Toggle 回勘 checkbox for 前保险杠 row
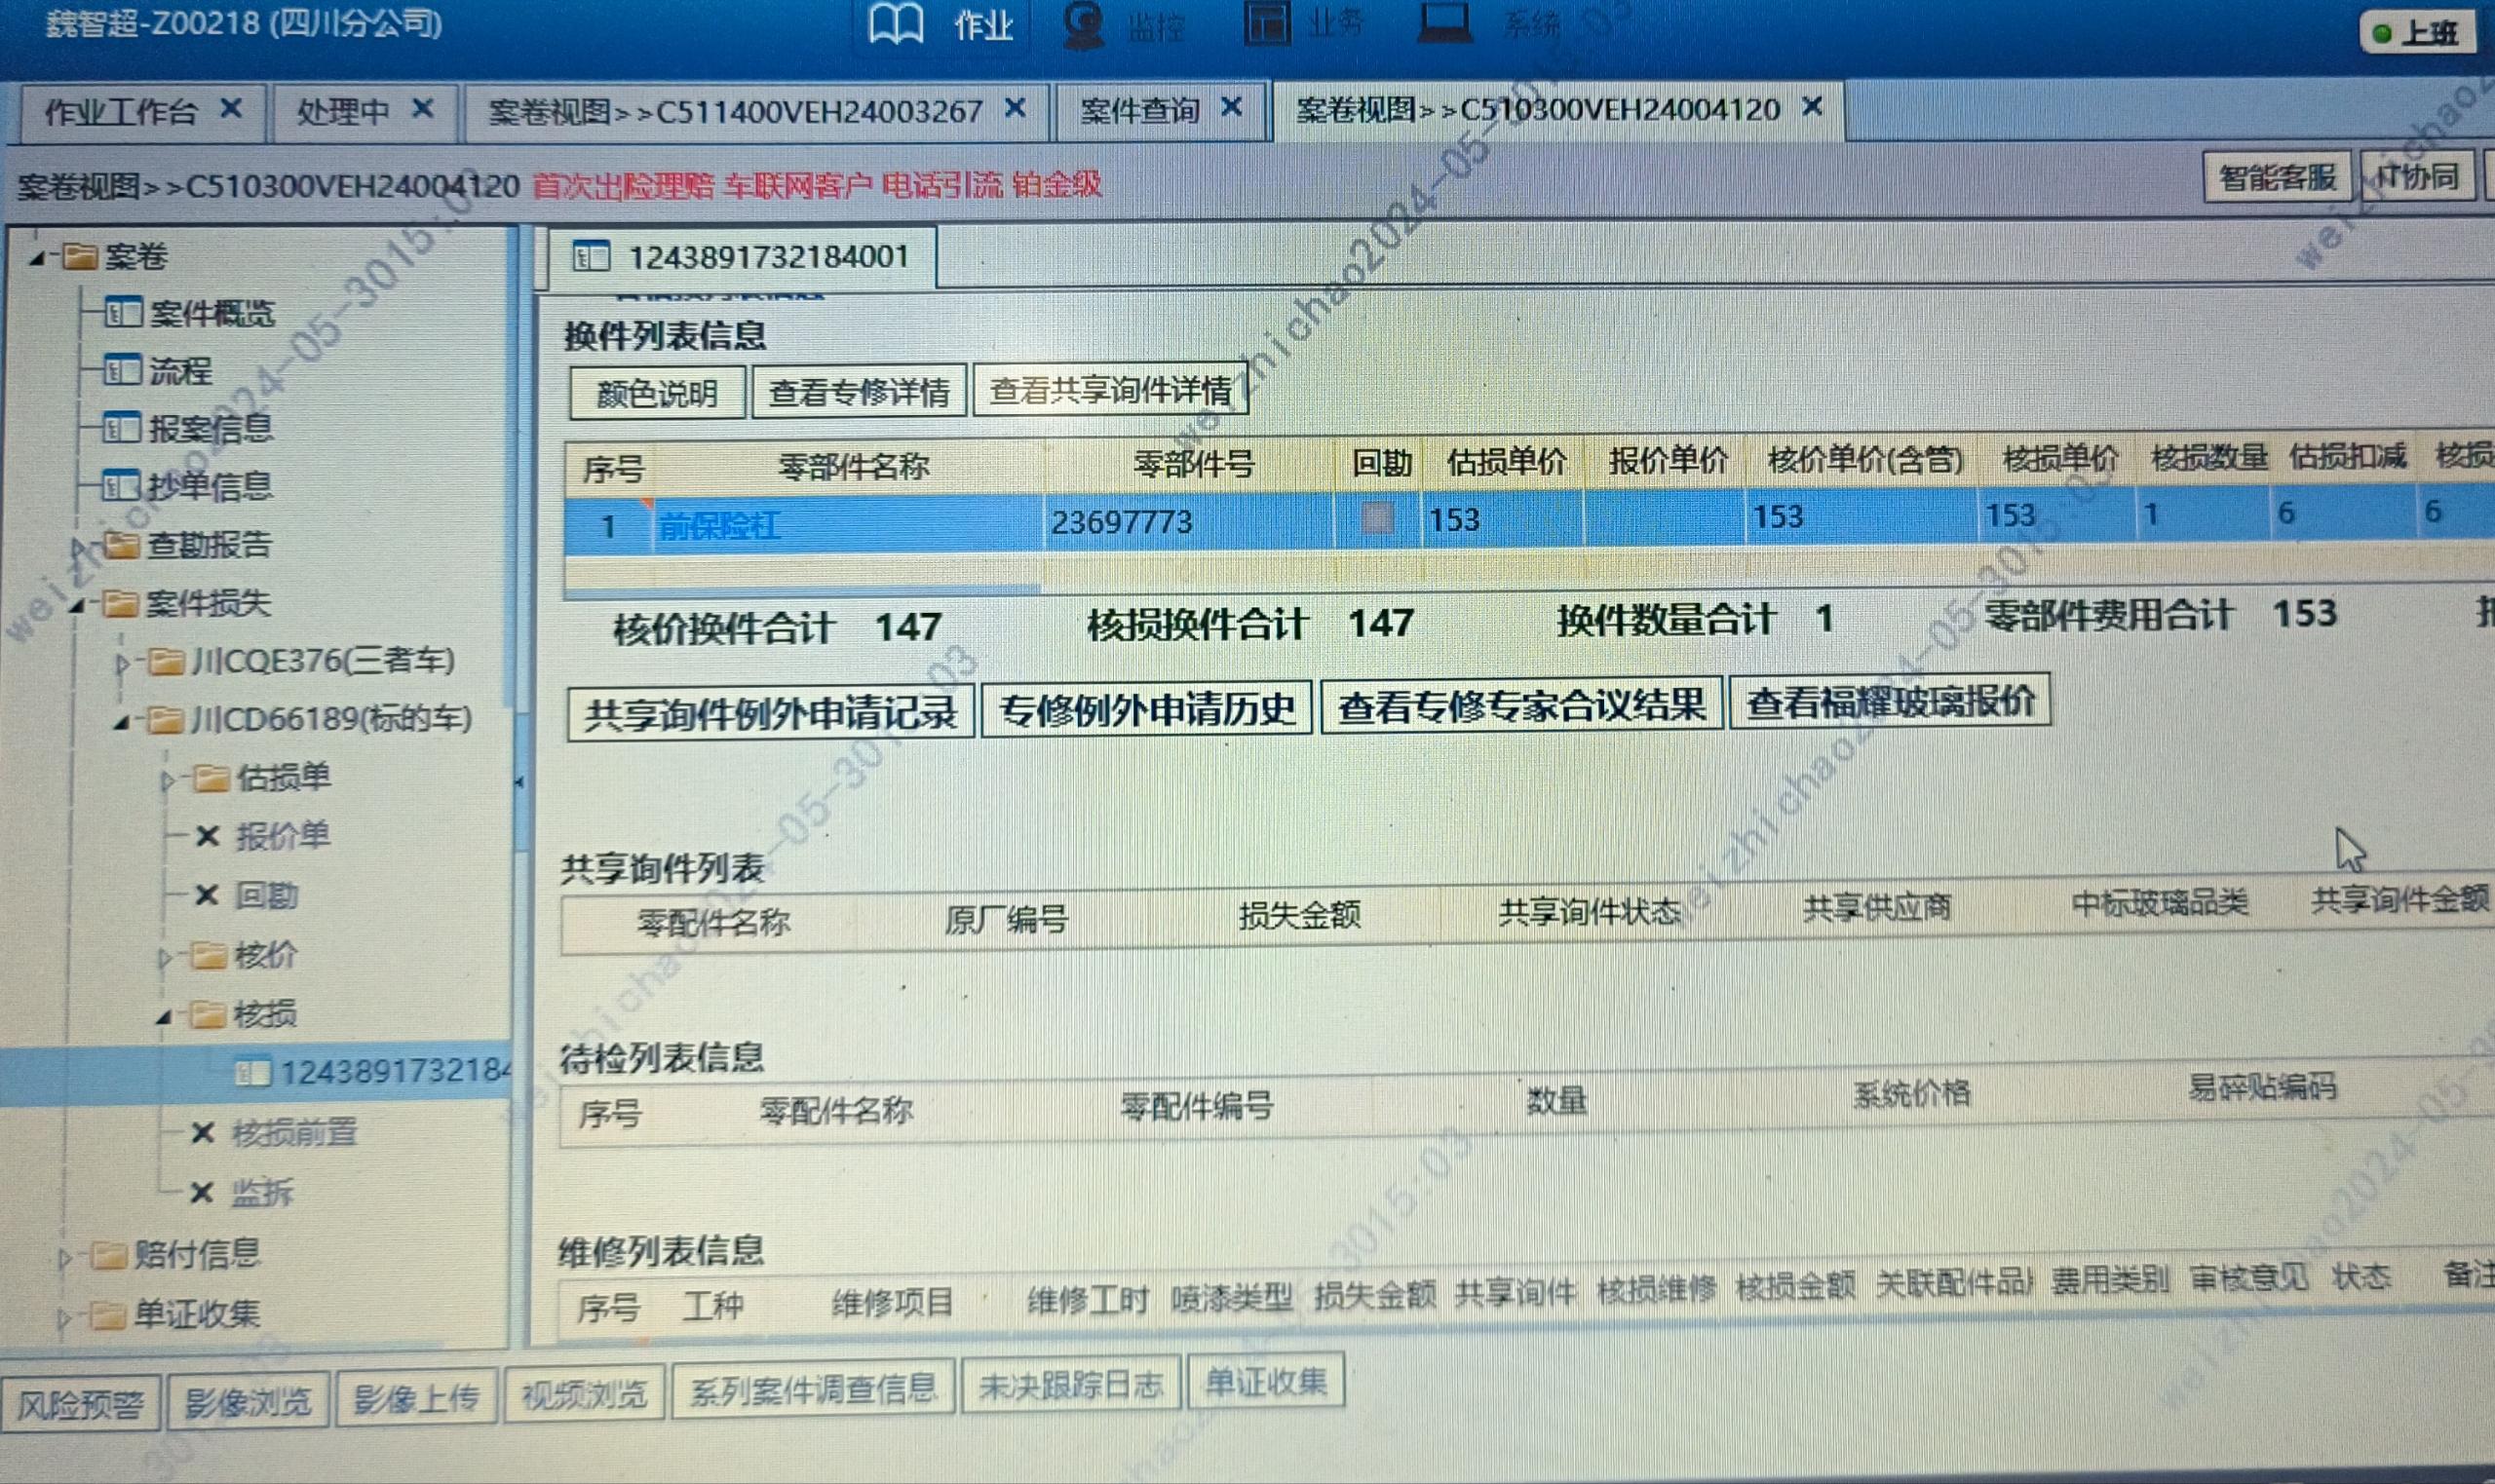2495x1484 pixels. coord(1377,518)
